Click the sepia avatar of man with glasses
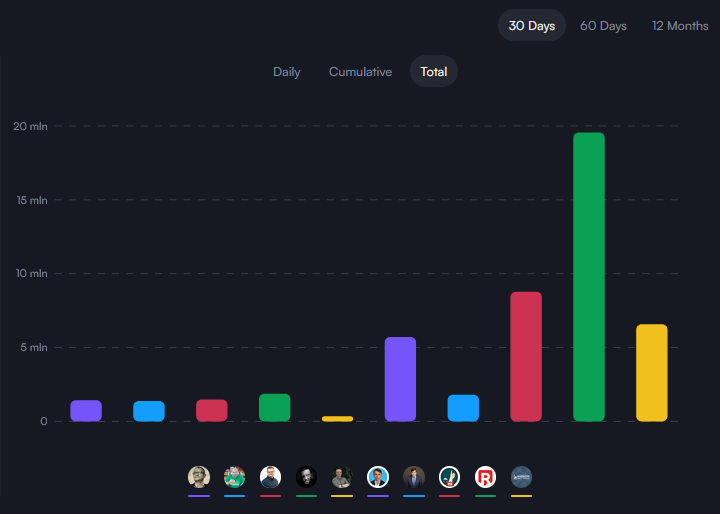 click(199, 477)
